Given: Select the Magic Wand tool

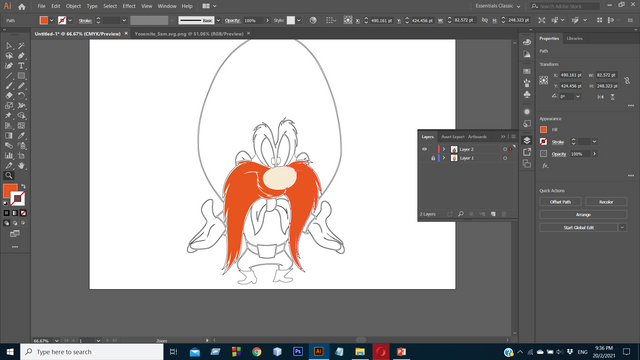Looking at the screenshot, I should pos(21,46).
